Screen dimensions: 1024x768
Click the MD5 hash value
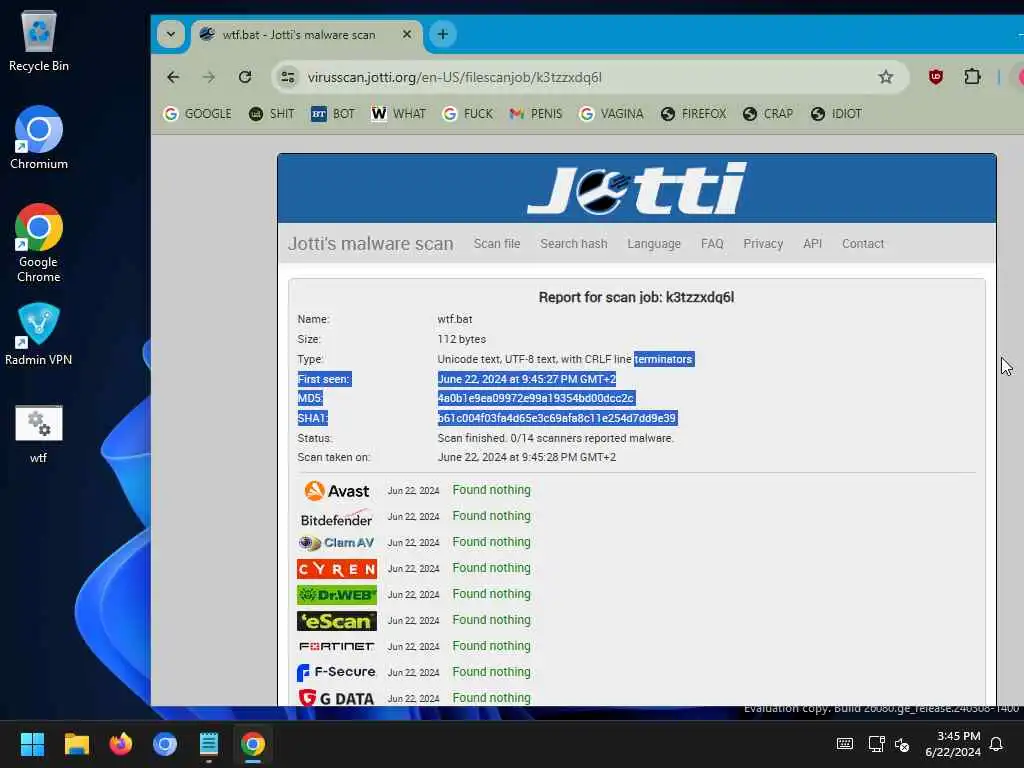coord(536,398)
